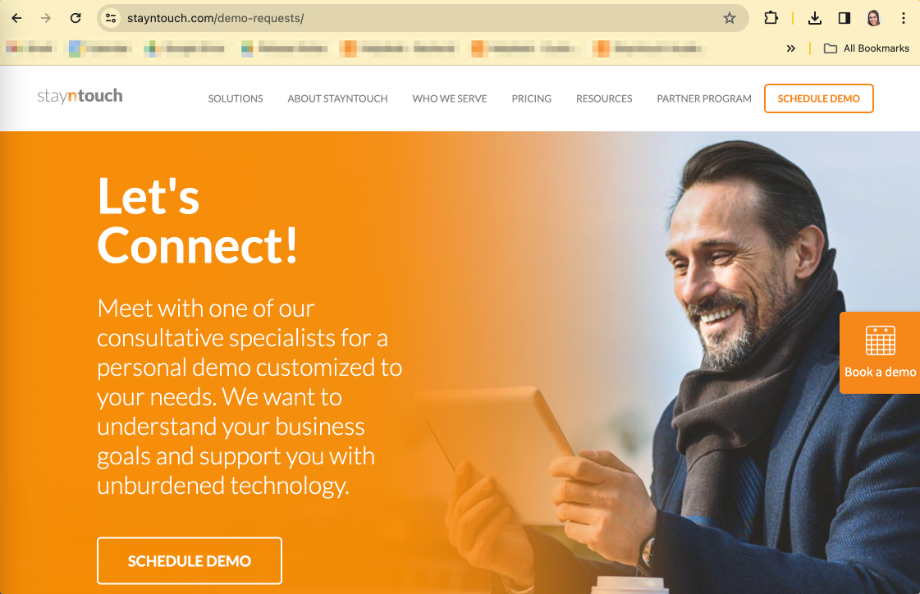Open the Extensions puzzle icon

(x=771, y=18)
